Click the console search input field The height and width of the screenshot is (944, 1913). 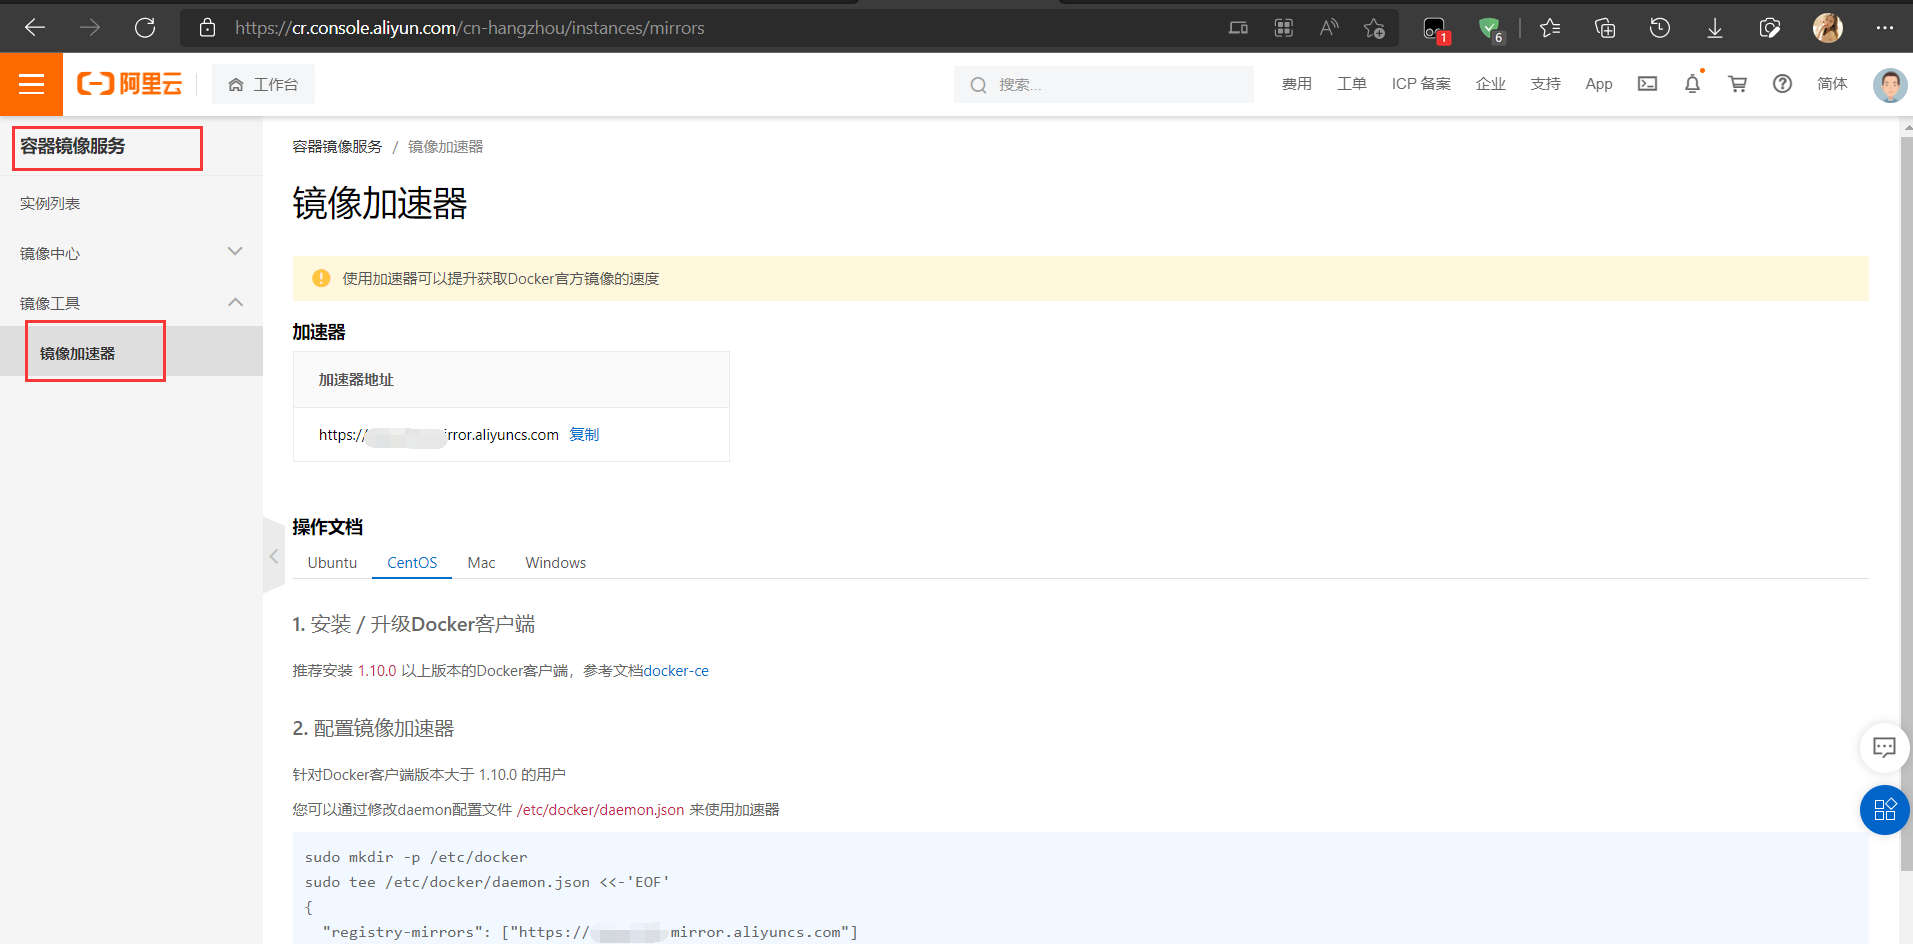(1103, 84)
